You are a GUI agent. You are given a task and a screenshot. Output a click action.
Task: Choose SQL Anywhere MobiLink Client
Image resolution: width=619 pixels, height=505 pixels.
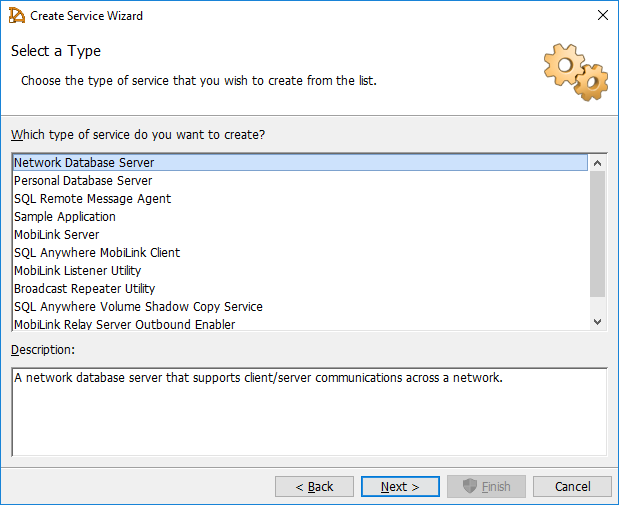pyautogui.click(x=97, y=253)
